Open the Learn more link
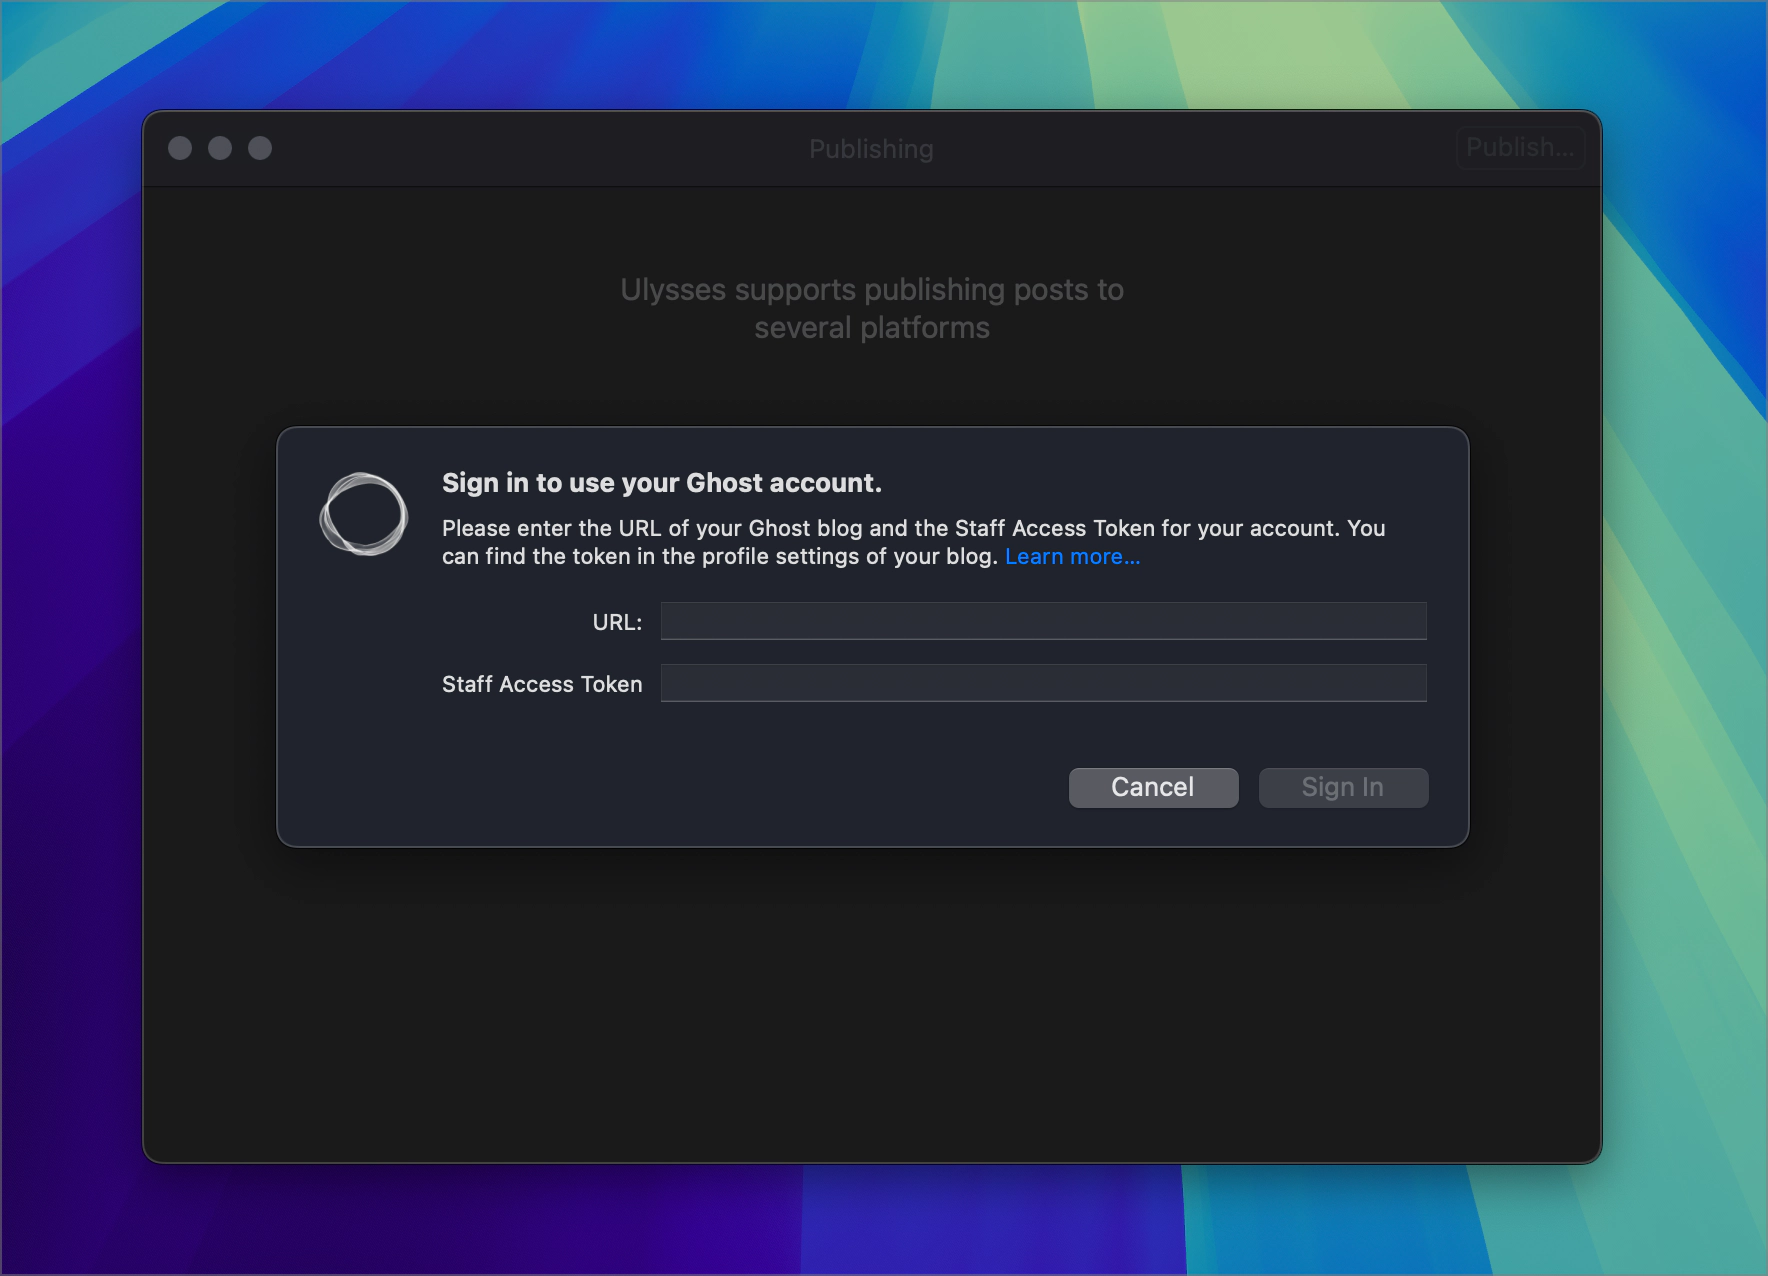 point(1072,557)
